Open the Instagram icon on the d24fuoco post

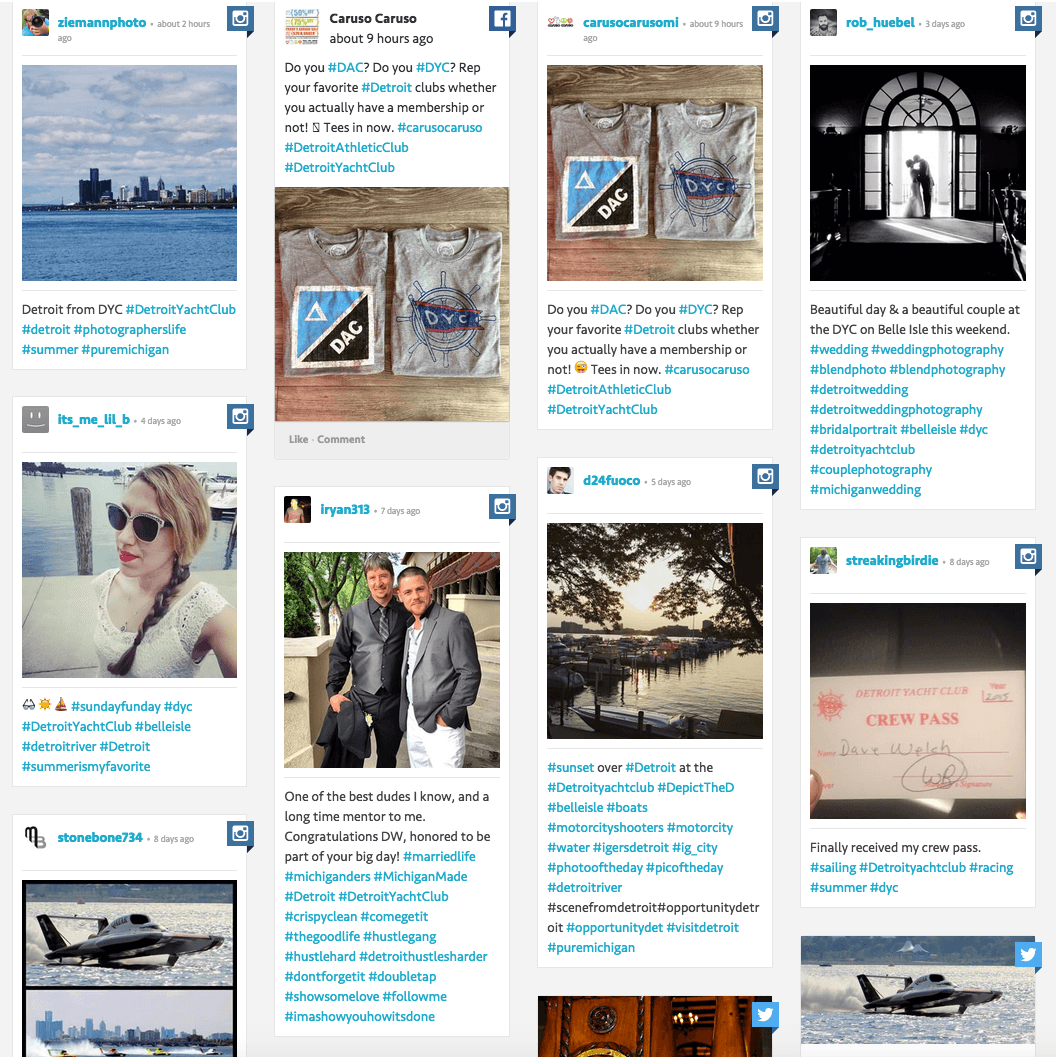[x=765, y=477]
